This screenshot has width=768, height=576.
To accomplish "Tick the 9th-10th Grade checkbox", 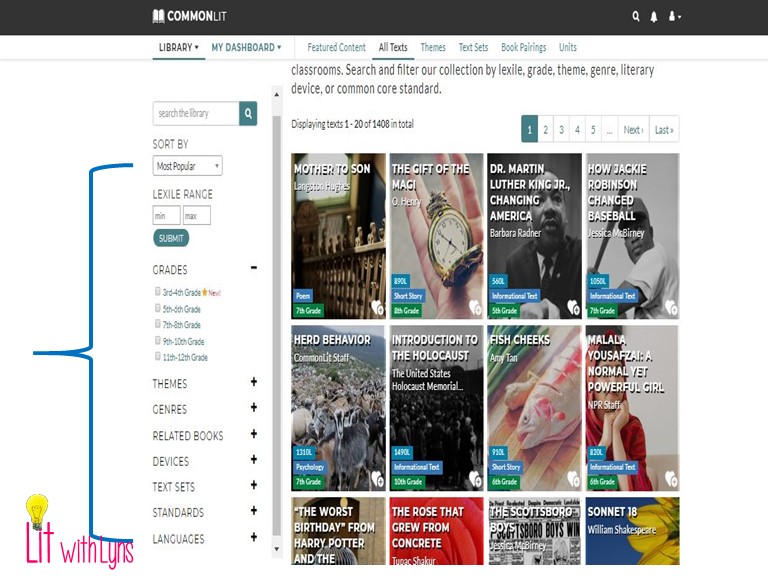I will (x=158, y=340).
